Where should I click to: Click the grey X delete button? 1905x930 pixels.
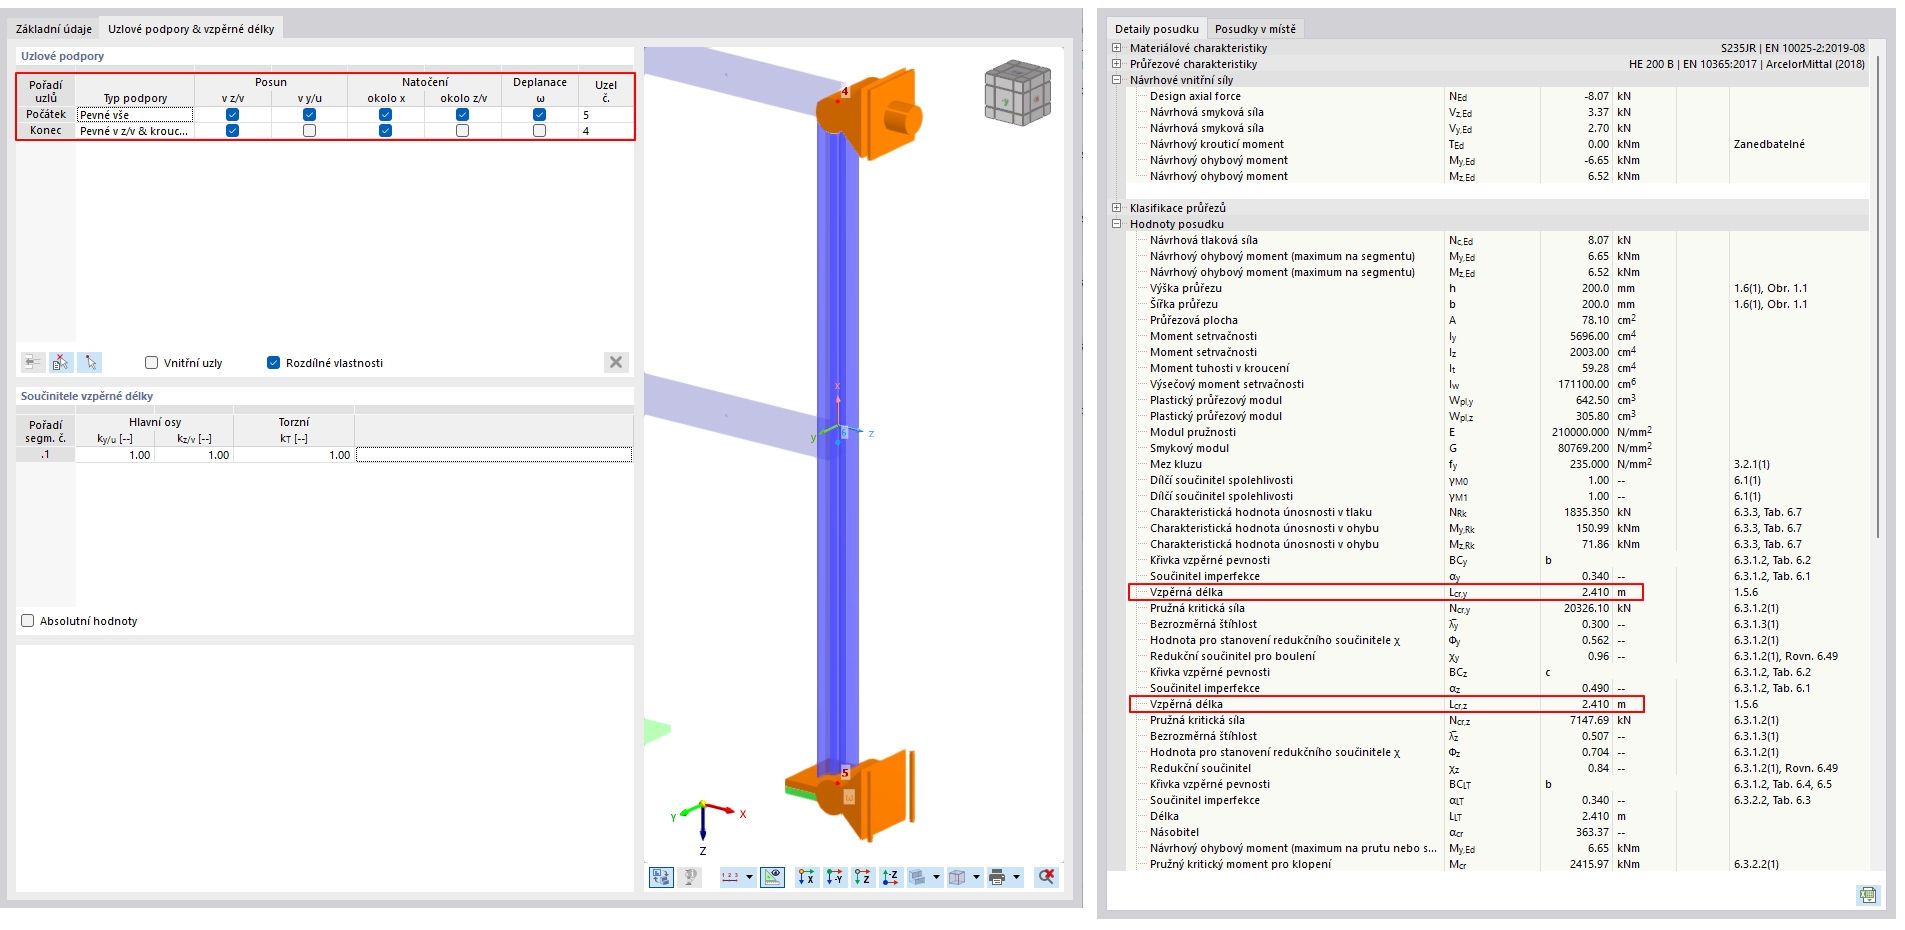click(616, 362)
